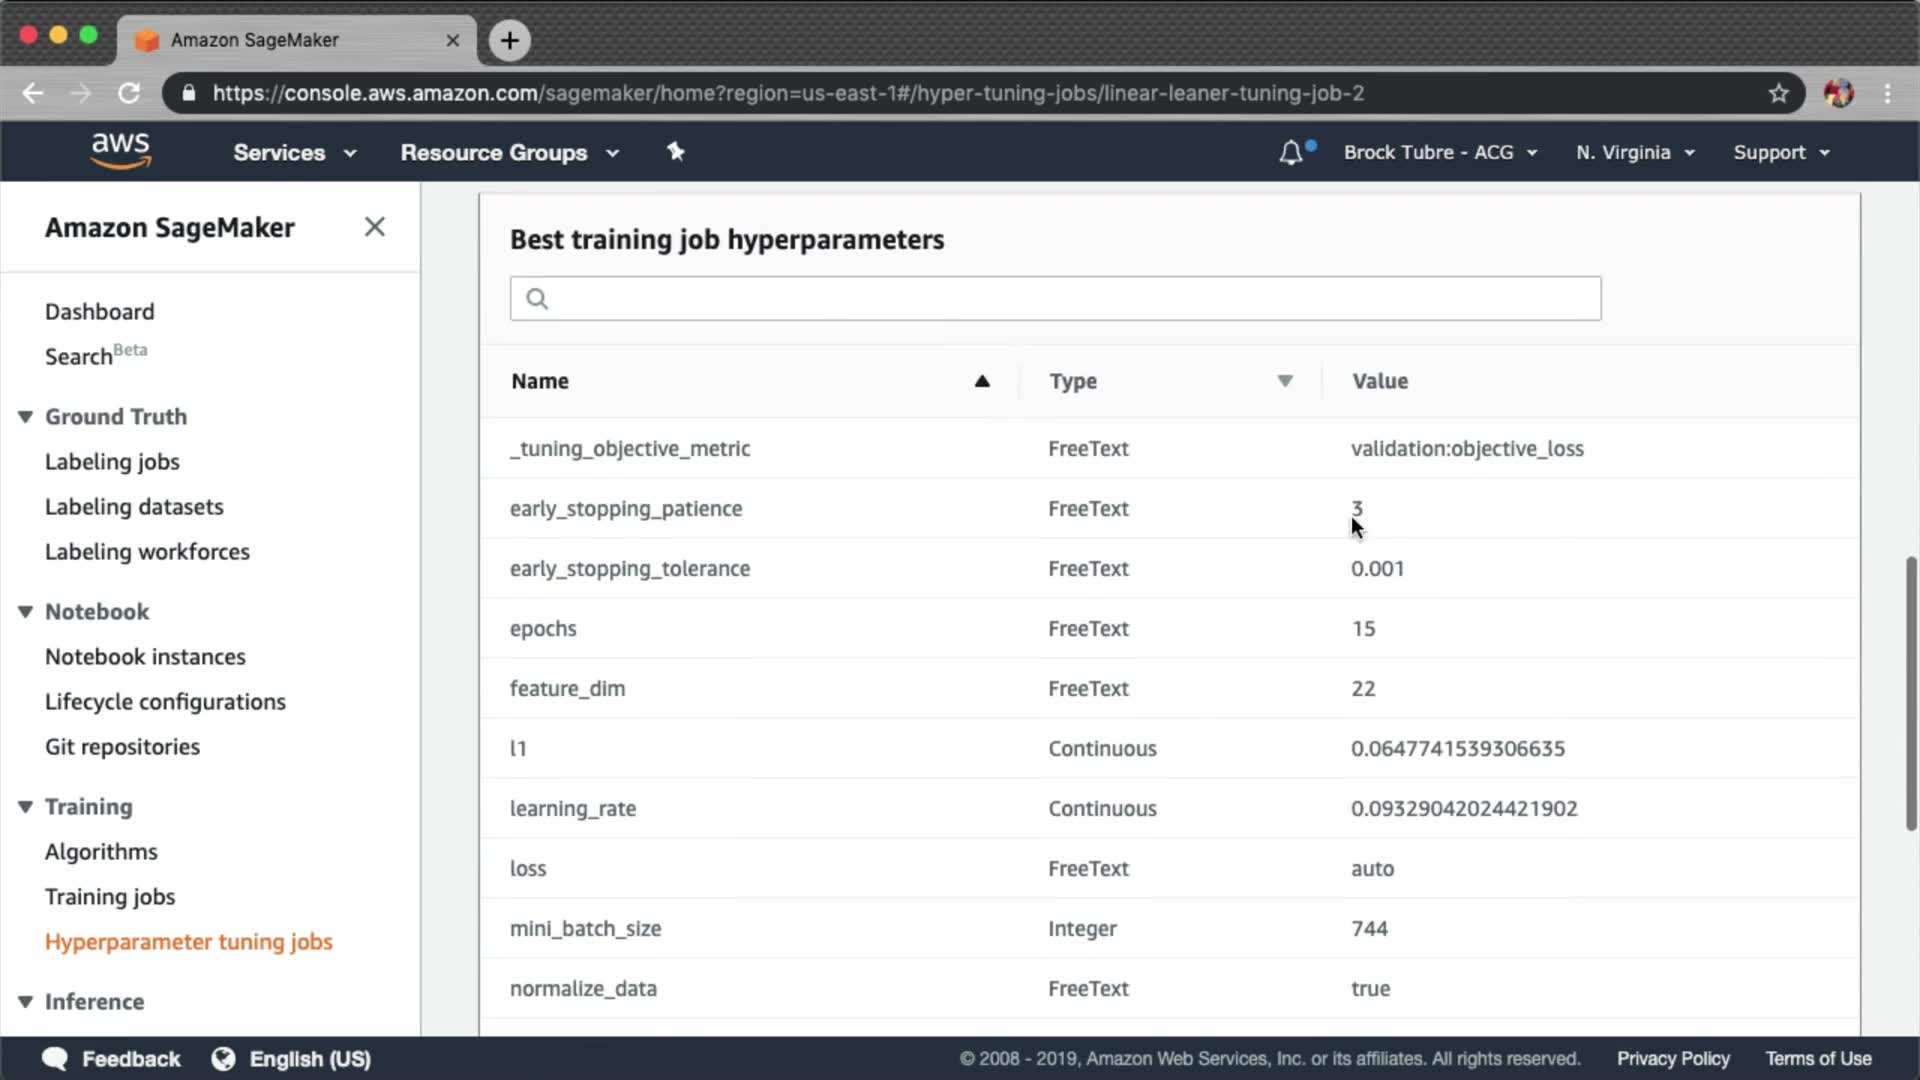Open the N. Virginia region dropdown
Image resolution: width=1920 pixels, height=1080 pixels.
1635,153
